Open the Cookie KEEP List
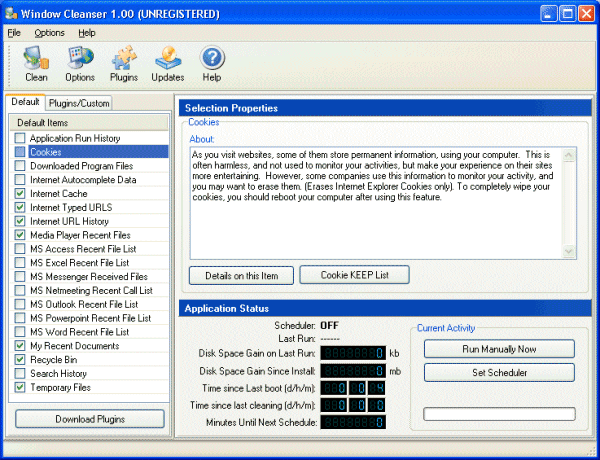 [353, 275]
